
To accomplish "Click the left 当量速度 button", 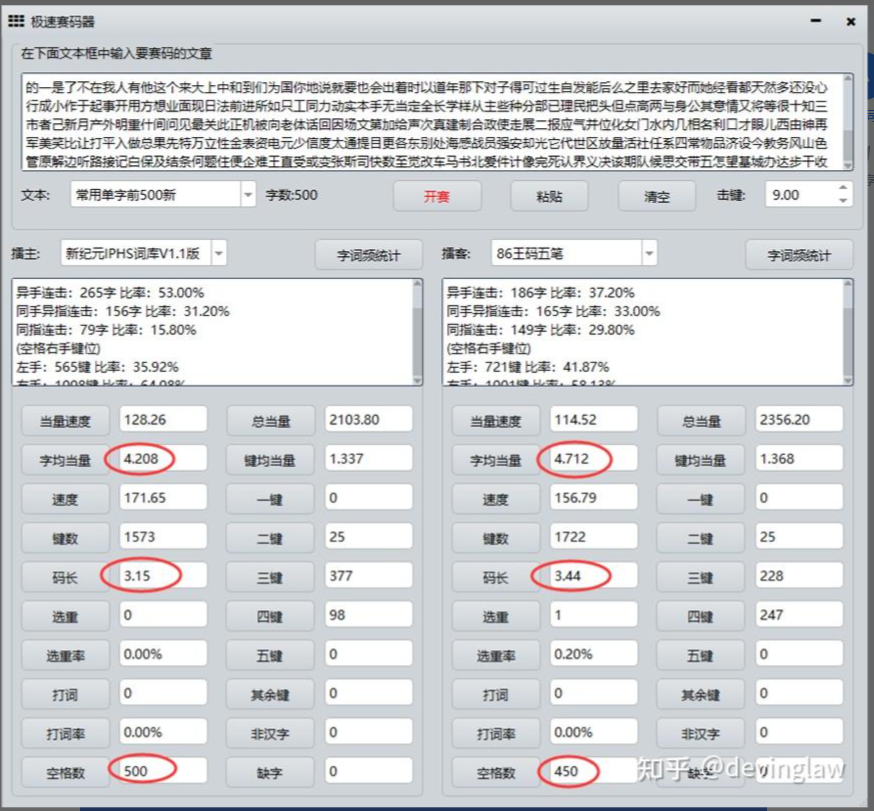I will coord(64,421).
